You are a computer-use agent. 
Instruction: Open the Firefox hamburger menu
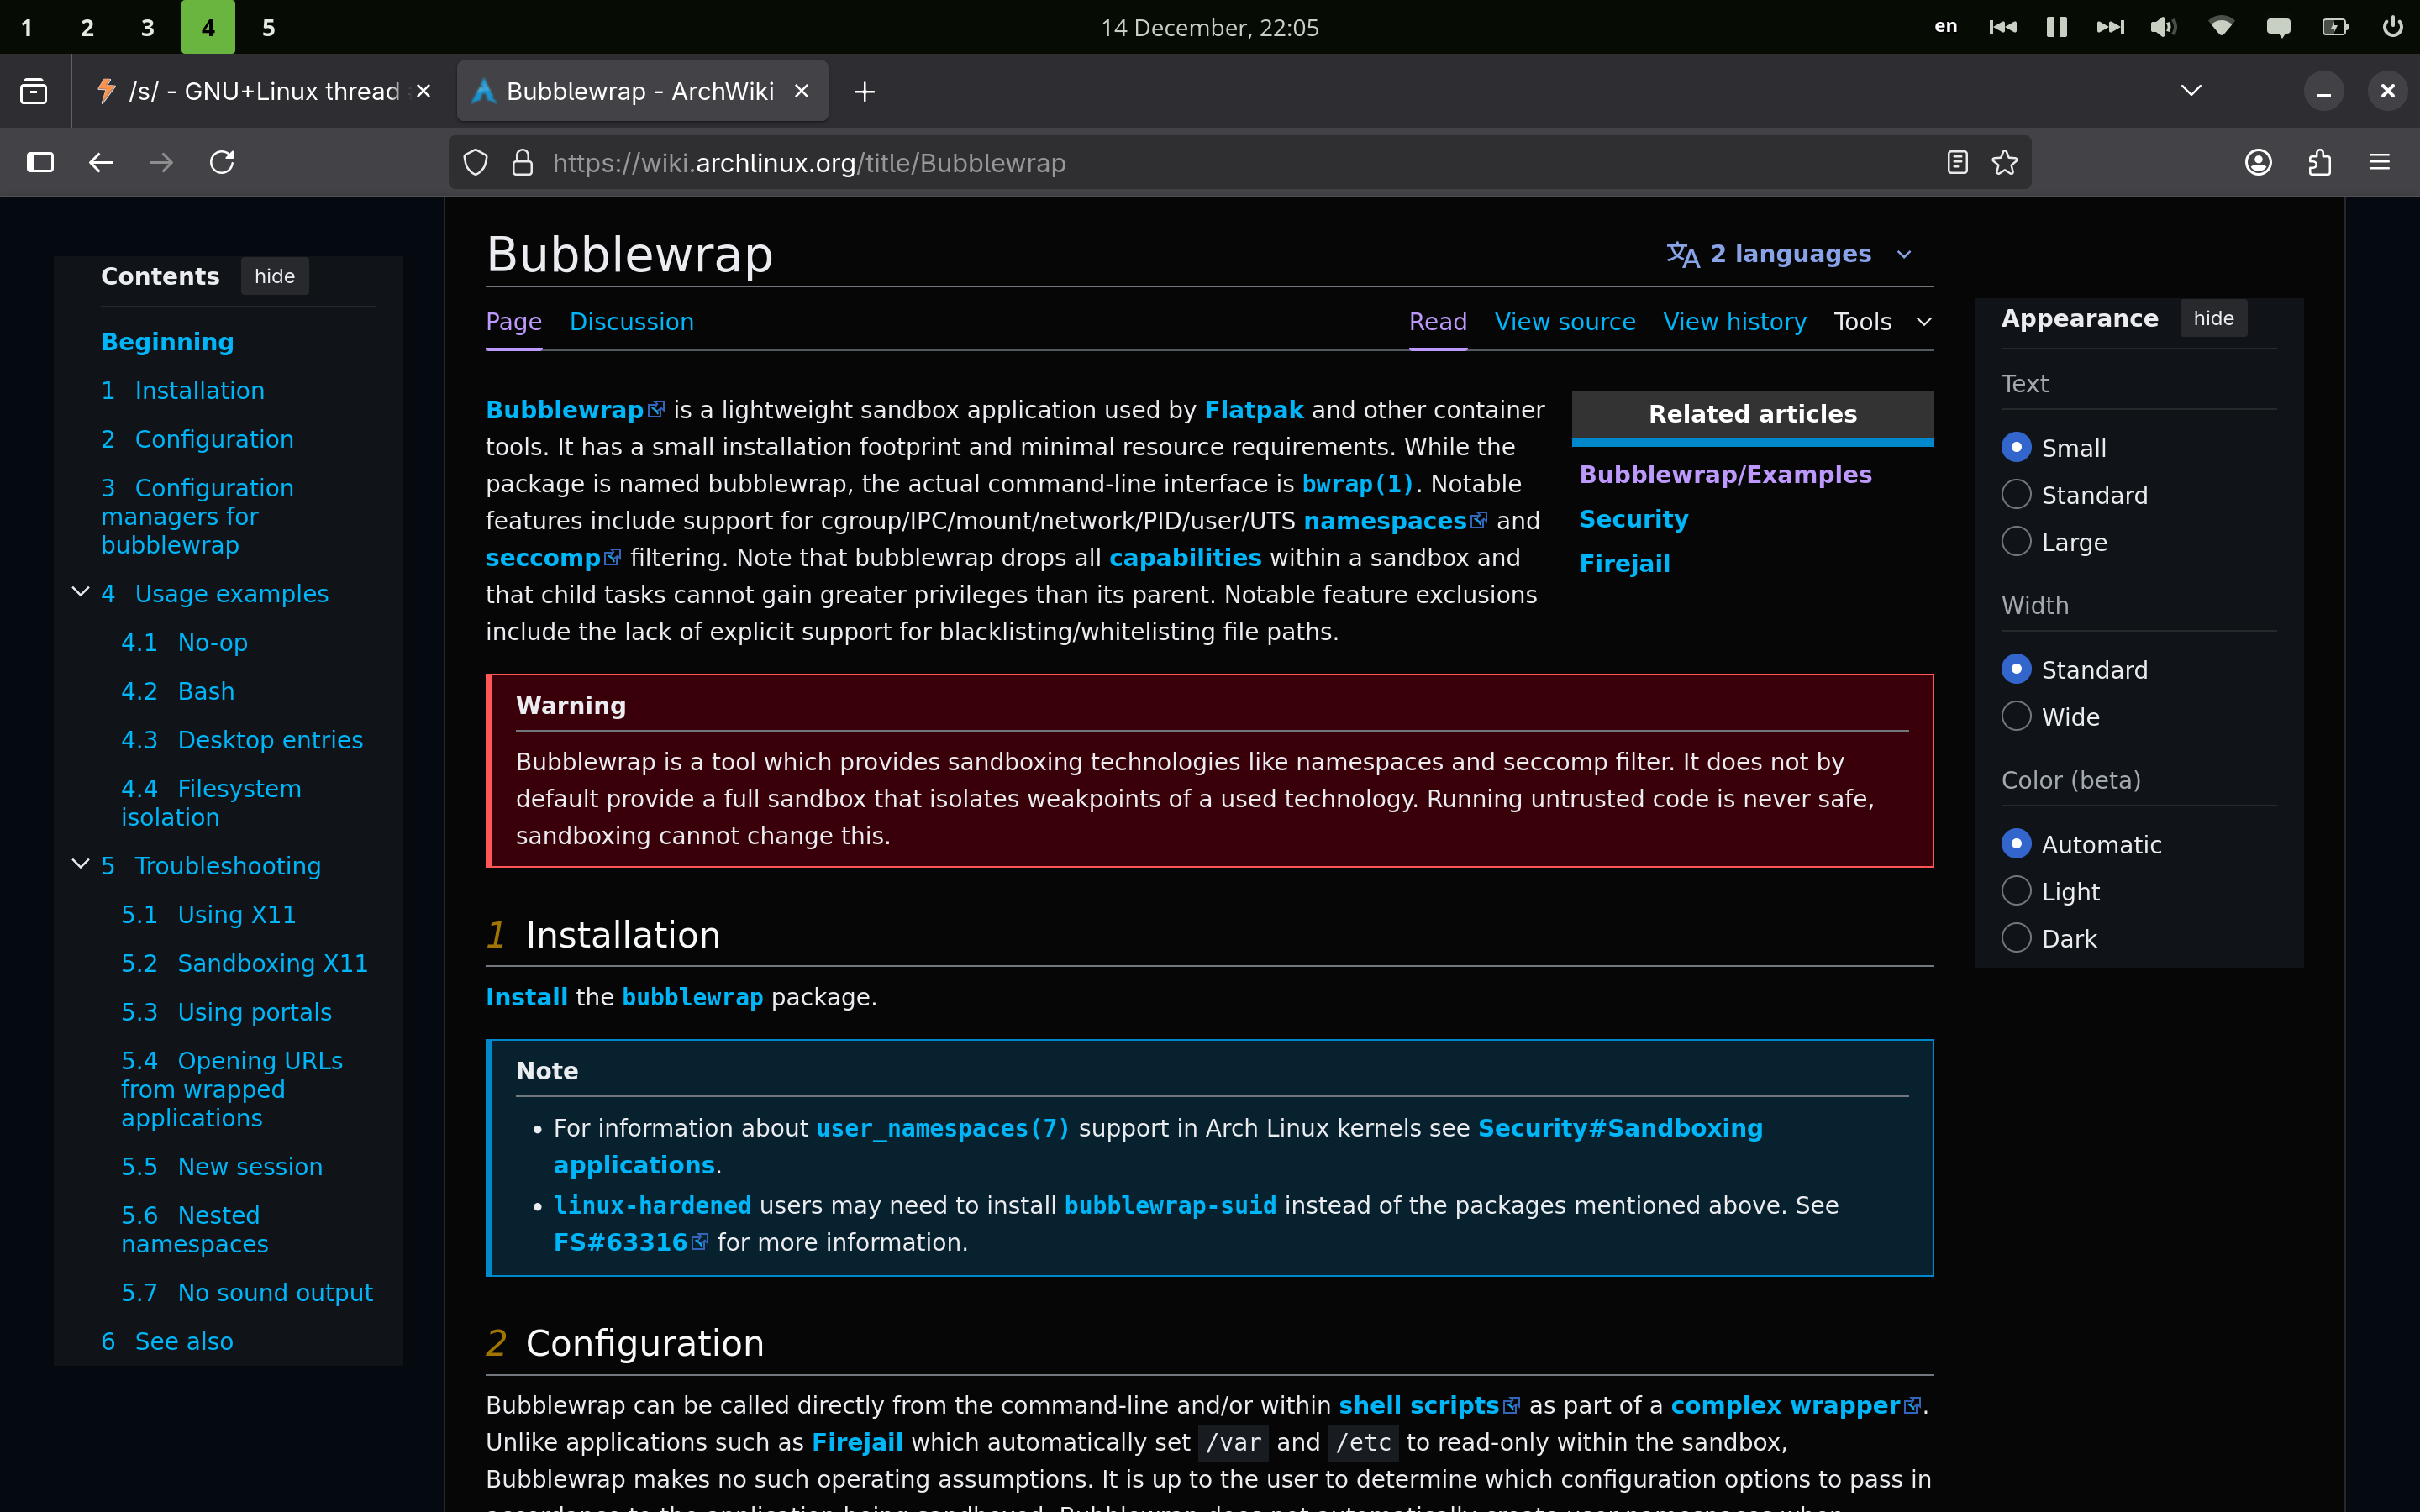point(2379,162)
